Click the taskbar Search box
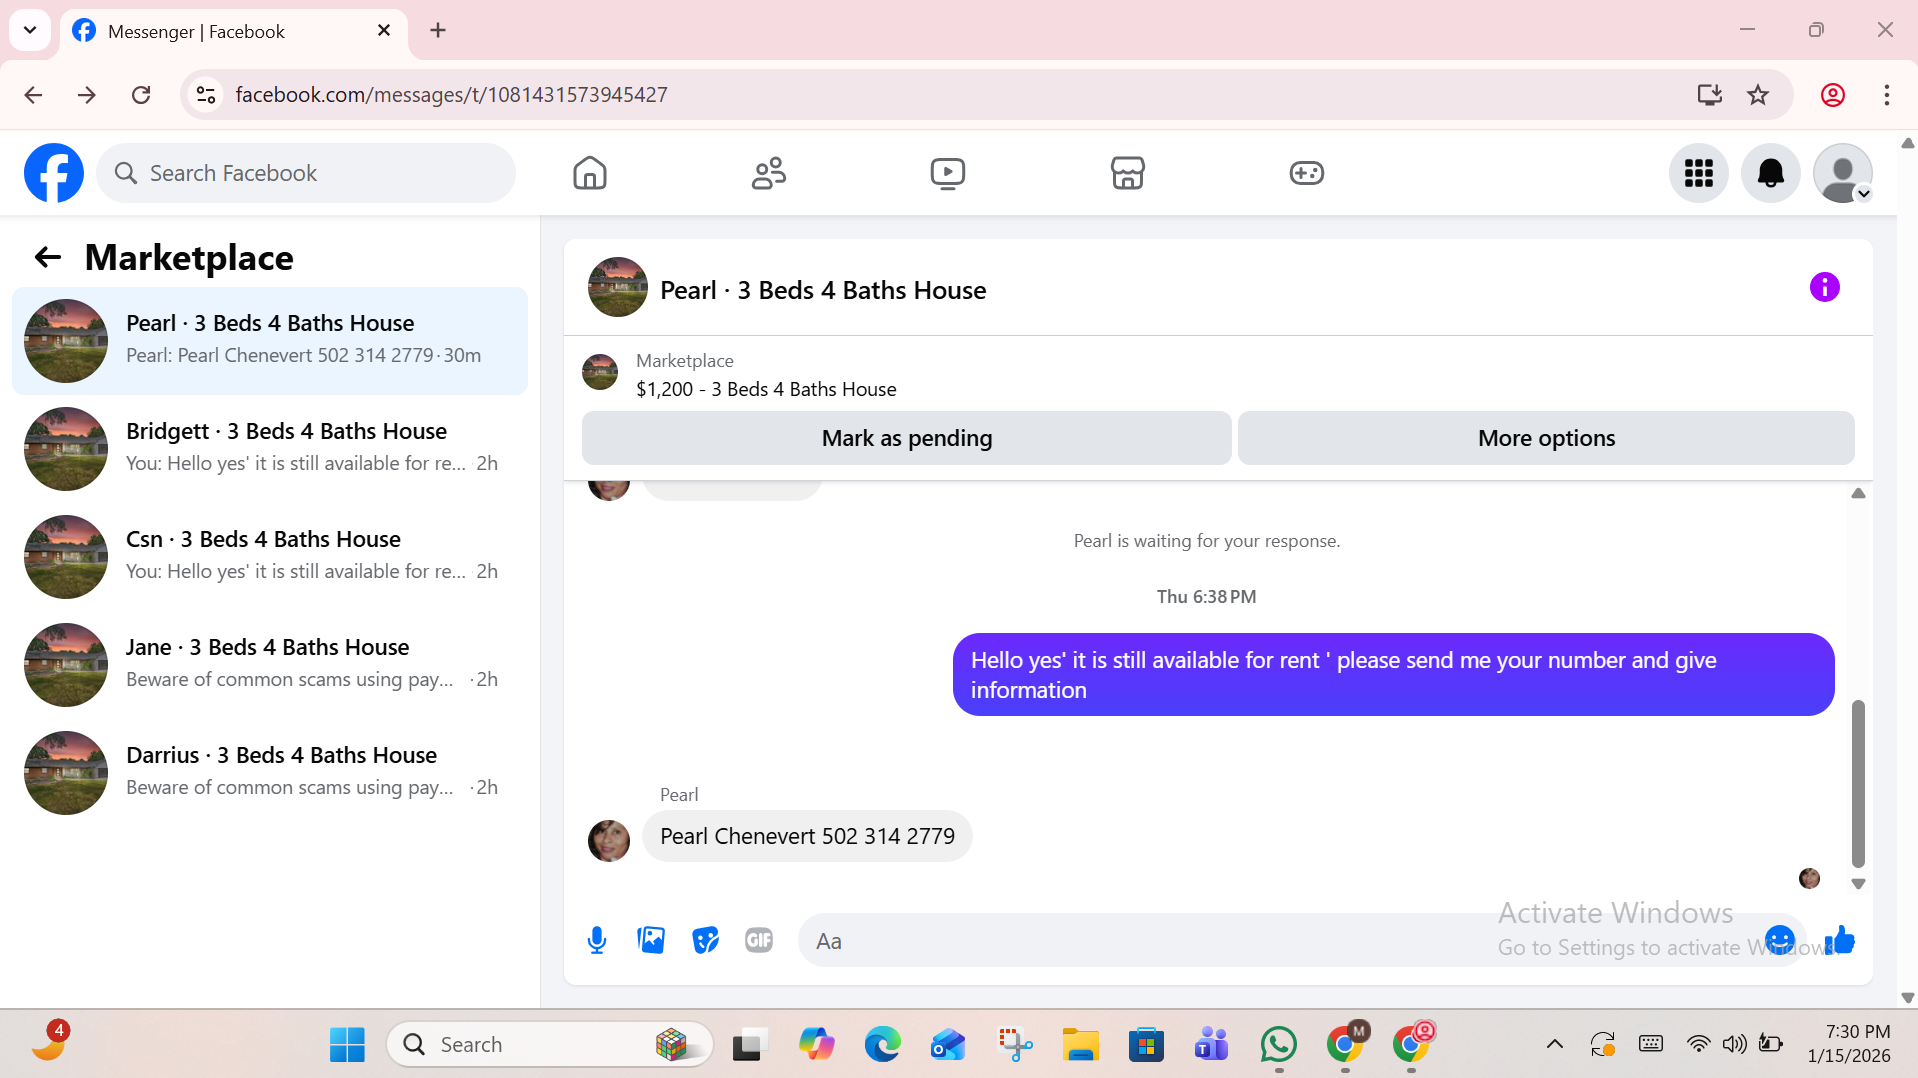This screenshot has height=1078, width=1918. pos(549,1045)
